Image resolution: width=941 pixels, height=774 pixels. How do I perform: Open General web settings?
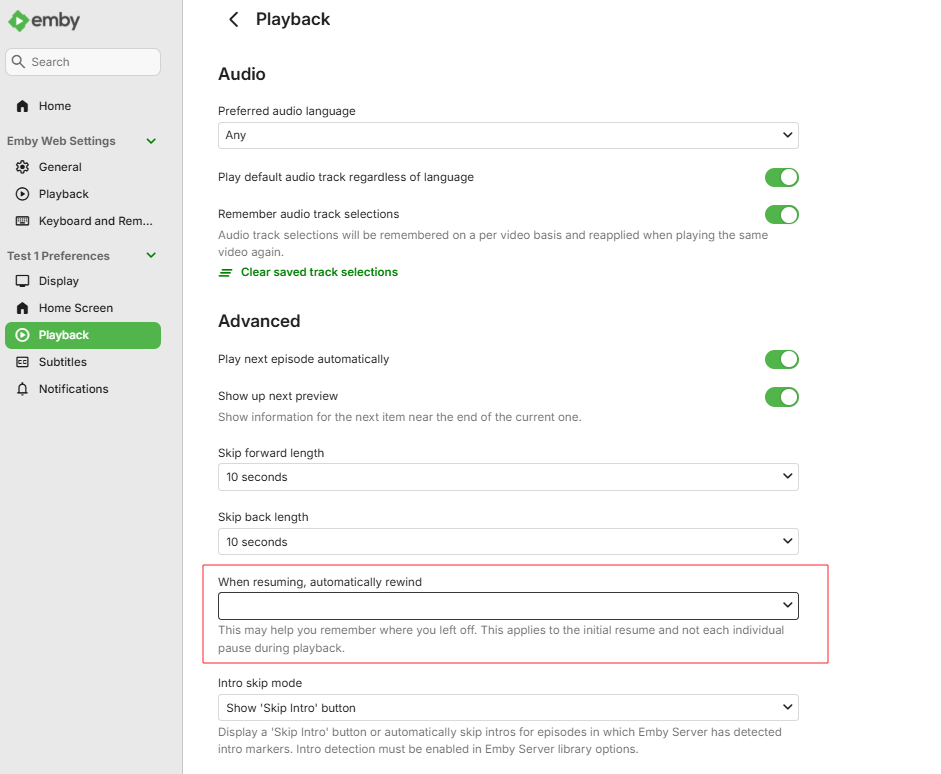tap(83, 167)
